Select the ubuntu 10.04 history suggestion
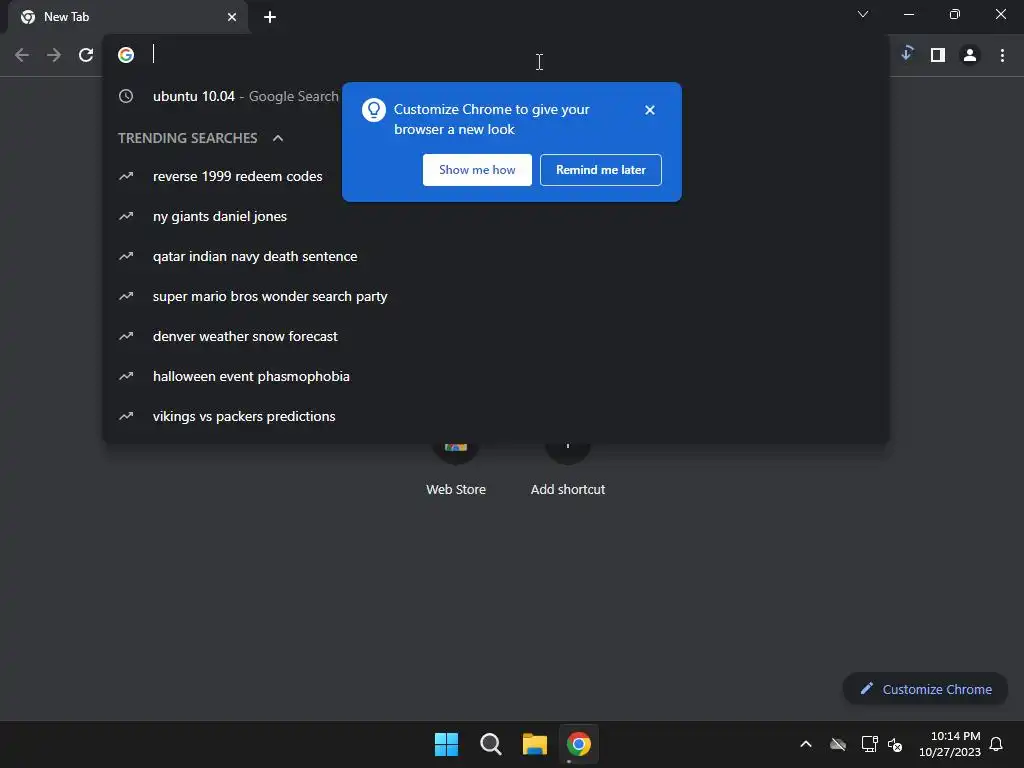 click(x=496, y=96)
